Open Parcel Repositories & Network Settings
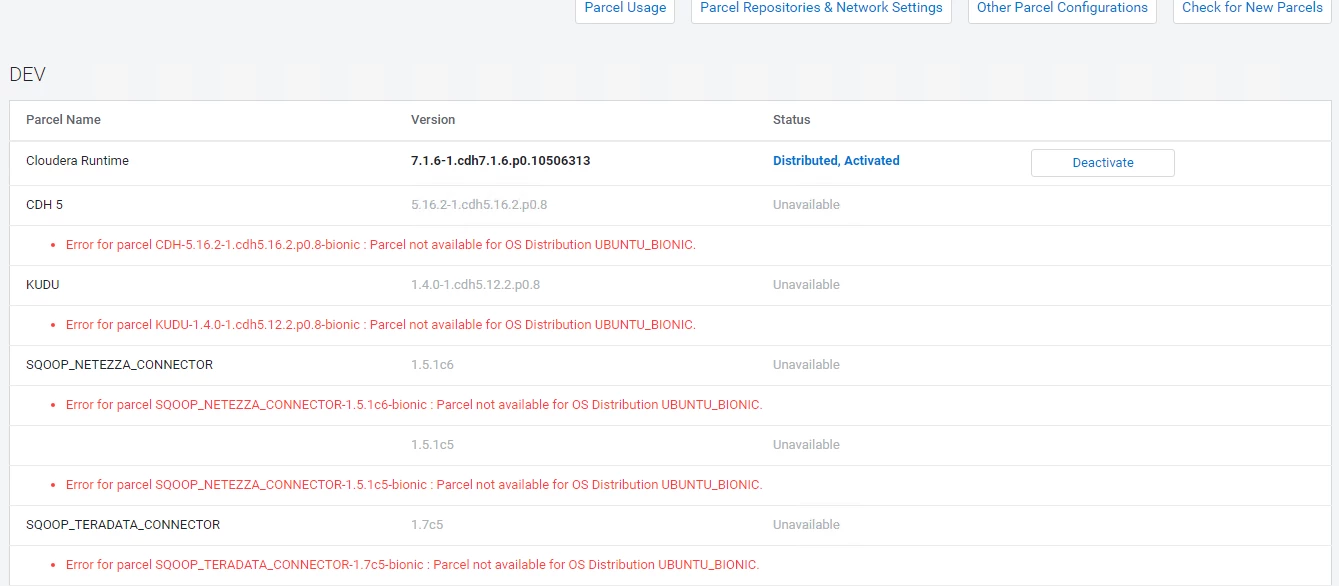 (821, 8)
